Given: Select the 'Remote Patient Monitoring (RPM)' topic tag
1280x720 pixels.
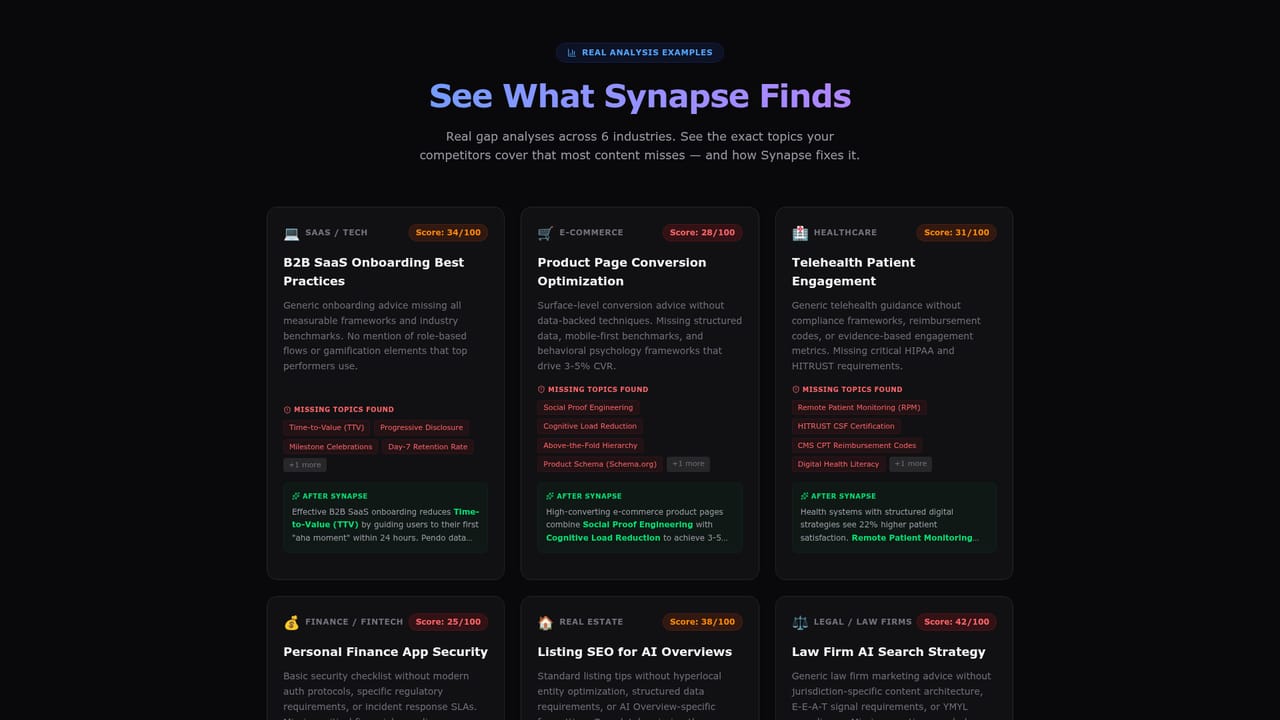Looking at the screenshot, I should (x=859, y=408).
